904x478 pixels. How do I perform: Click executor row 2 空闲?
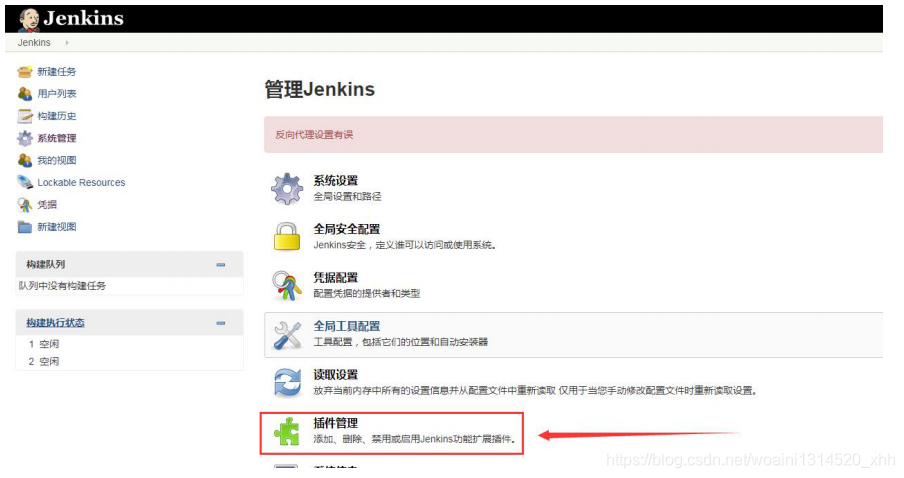coord(129,362)
